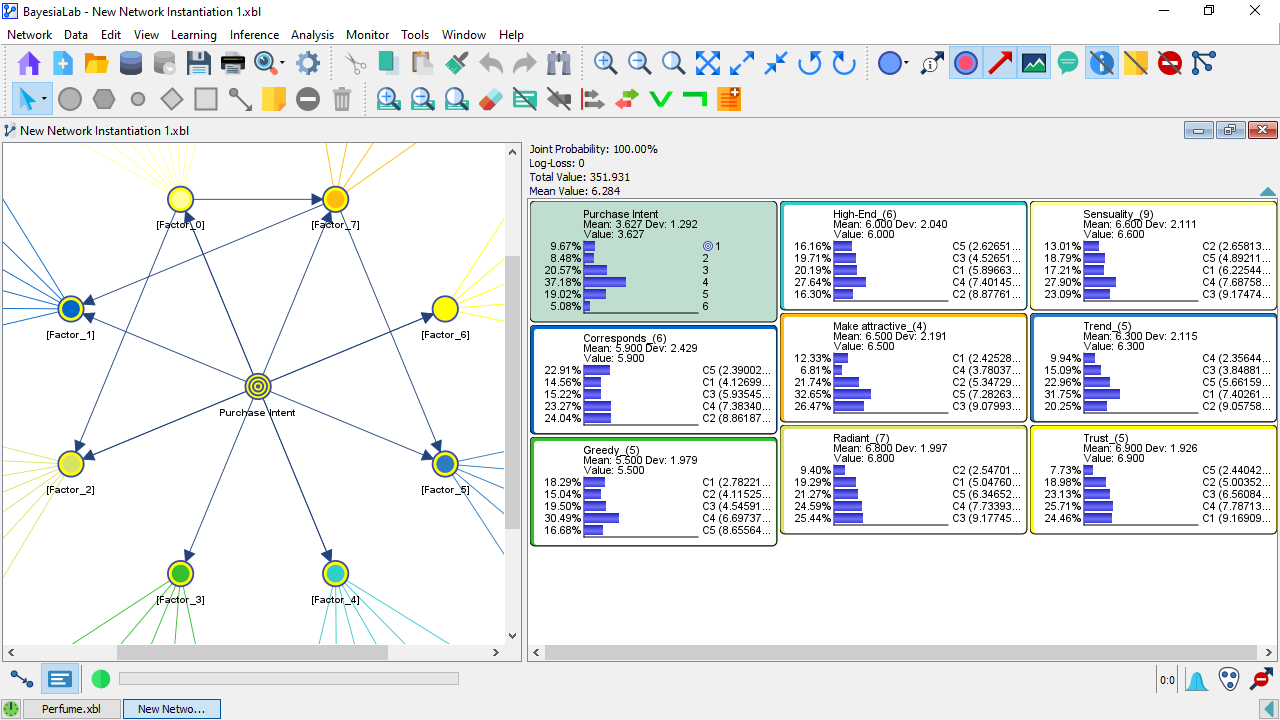Toggle the monitor panel icon in status bar
The image size is (1280, 720).
click(x=60, y=679)
